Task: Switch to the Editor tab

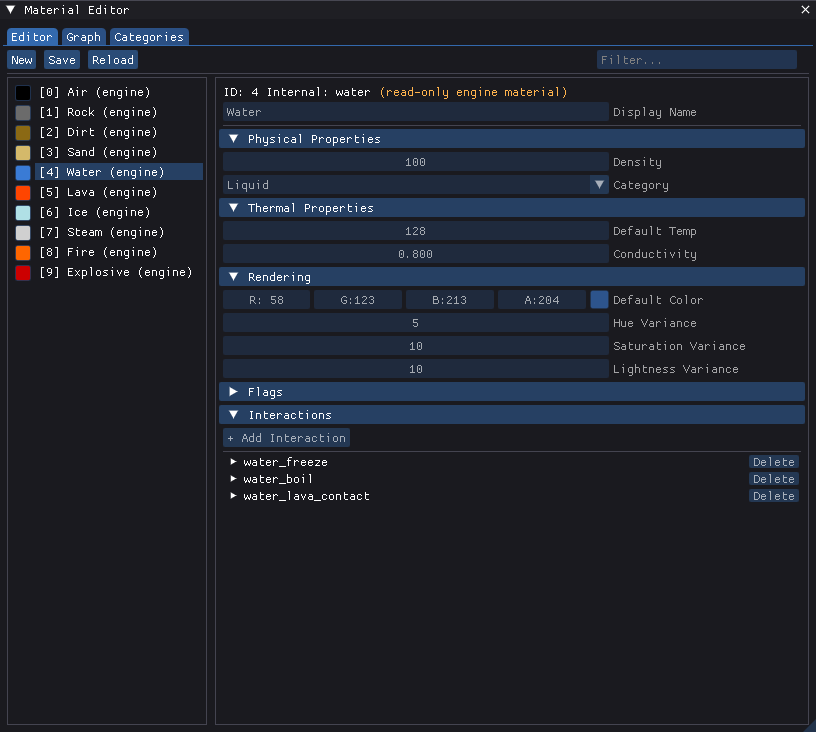Action: coord(32,37)
